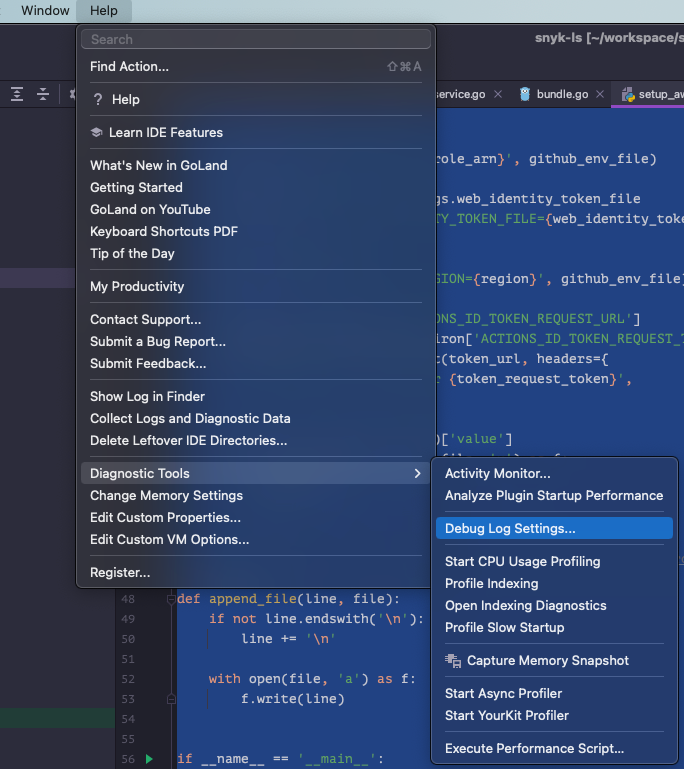Click Show Log in Finder
Screen dimensions: 684x769
pyautogui.click(x=147, y=397)
